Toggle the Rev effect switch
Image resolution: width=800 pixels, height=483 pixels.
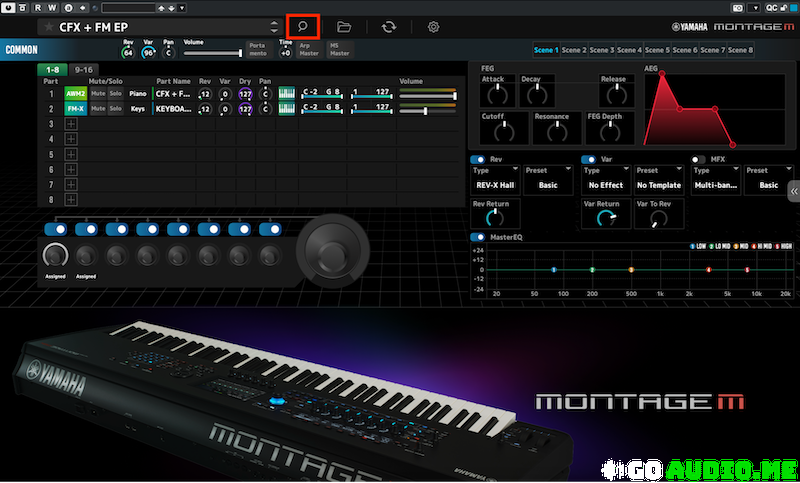tap(478, 159)
